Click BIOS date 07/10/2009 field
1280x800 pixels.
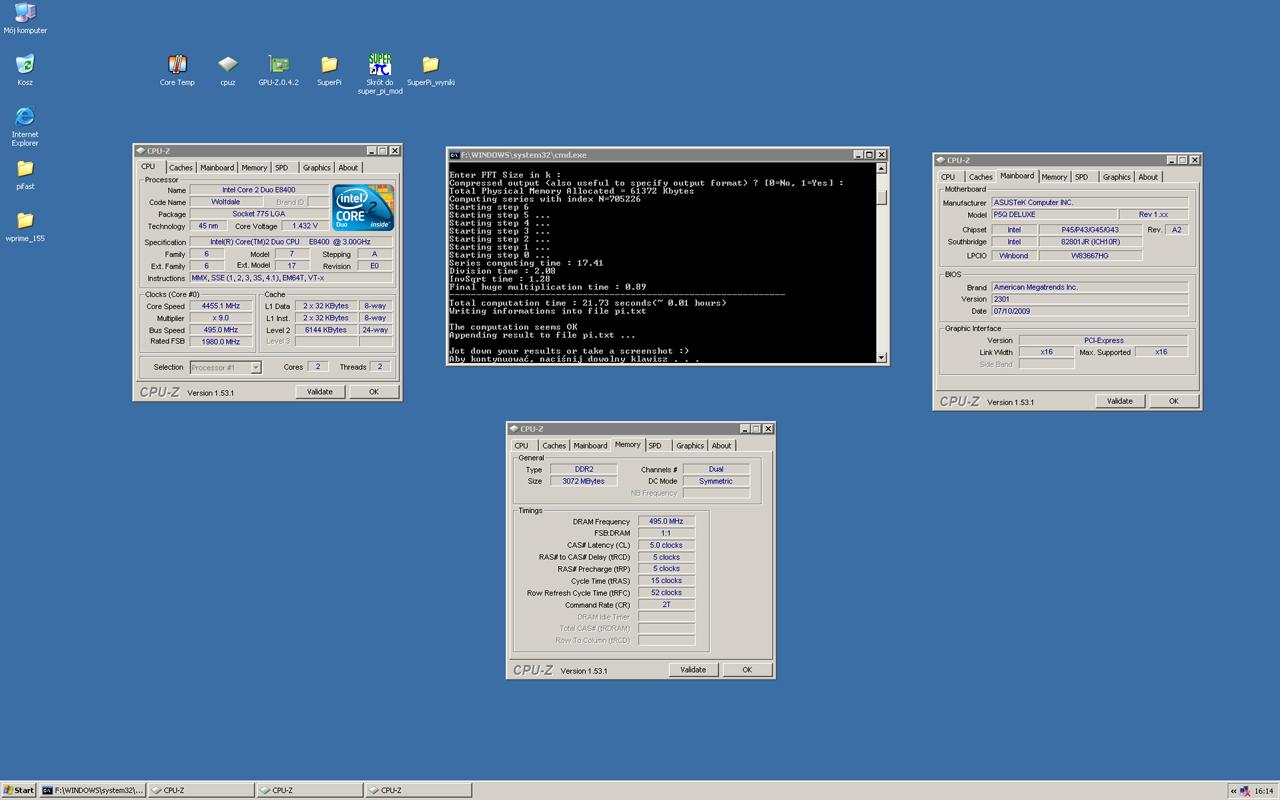tap(1089, 311)
